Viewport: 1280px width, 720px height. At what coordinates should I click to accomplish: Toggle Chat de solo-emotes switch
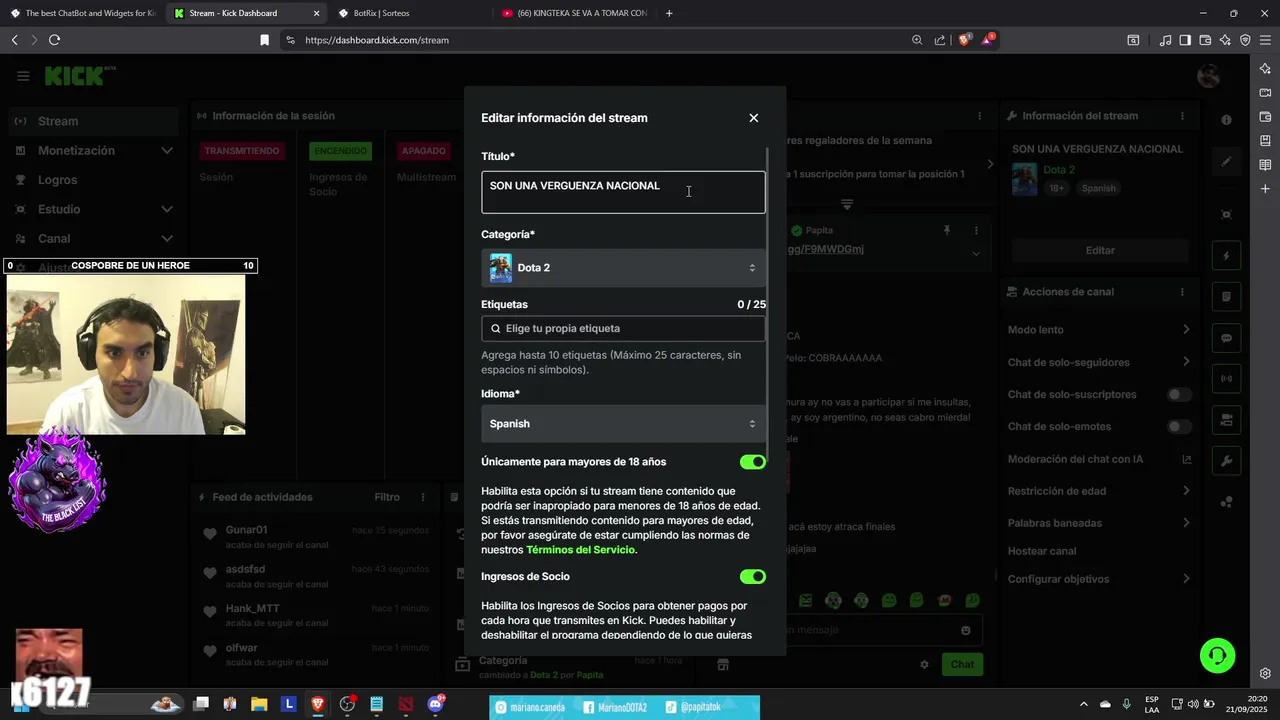tap(1180, 427)
